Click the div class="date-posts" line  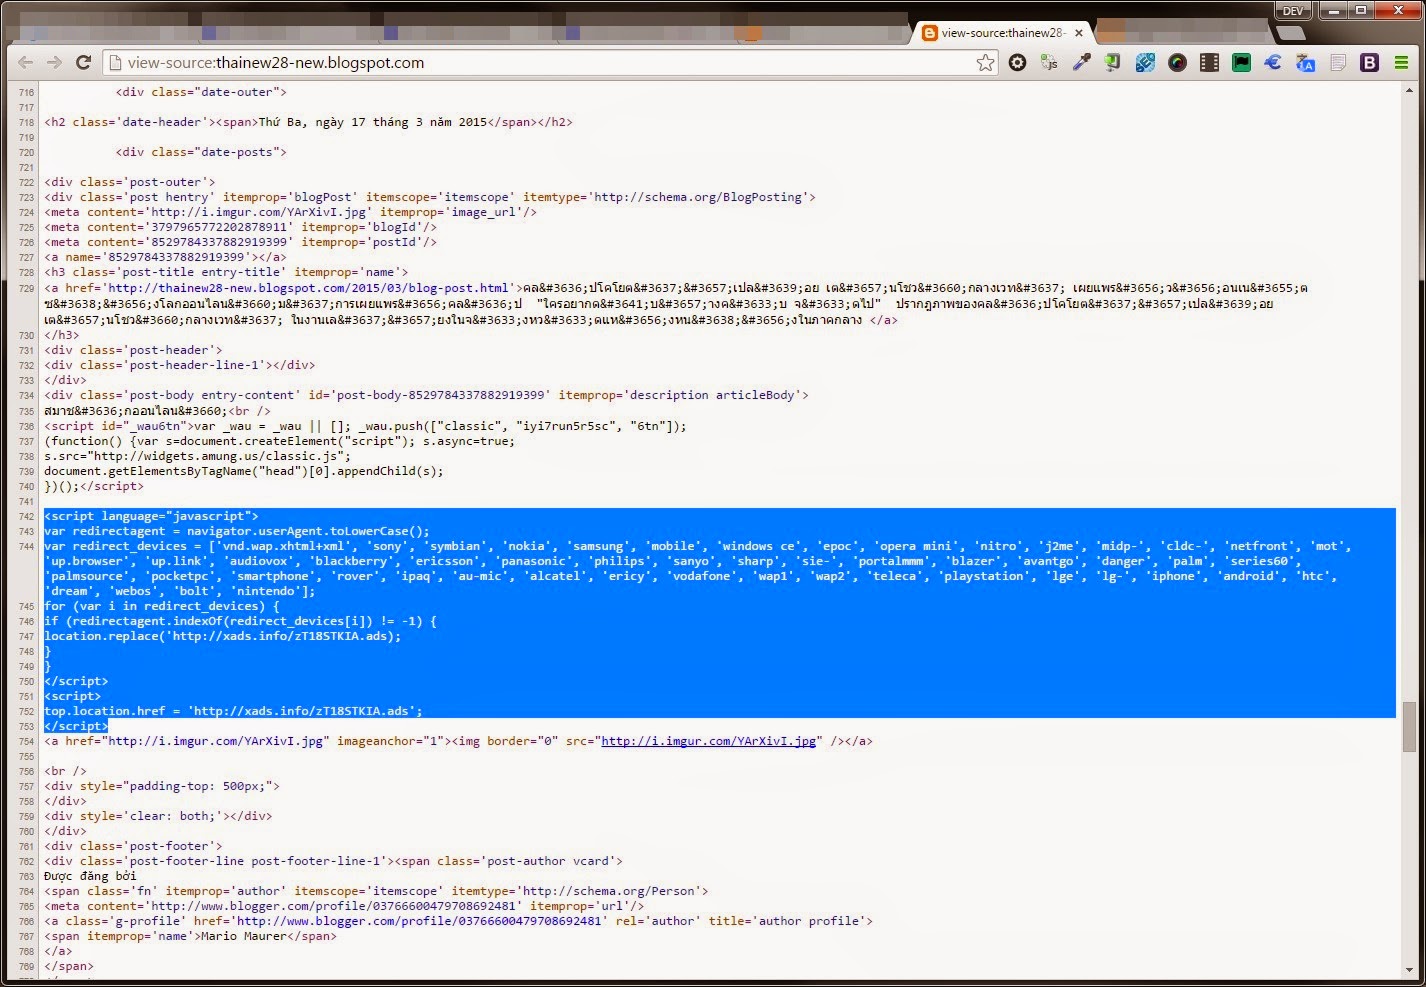point(201,152)
